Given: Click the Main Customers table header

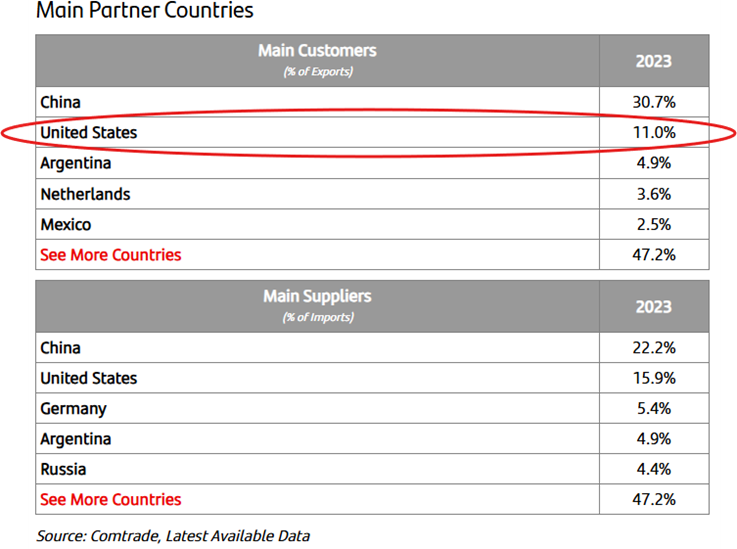Looking at the screenshot, I should click(x=317, y=60).
